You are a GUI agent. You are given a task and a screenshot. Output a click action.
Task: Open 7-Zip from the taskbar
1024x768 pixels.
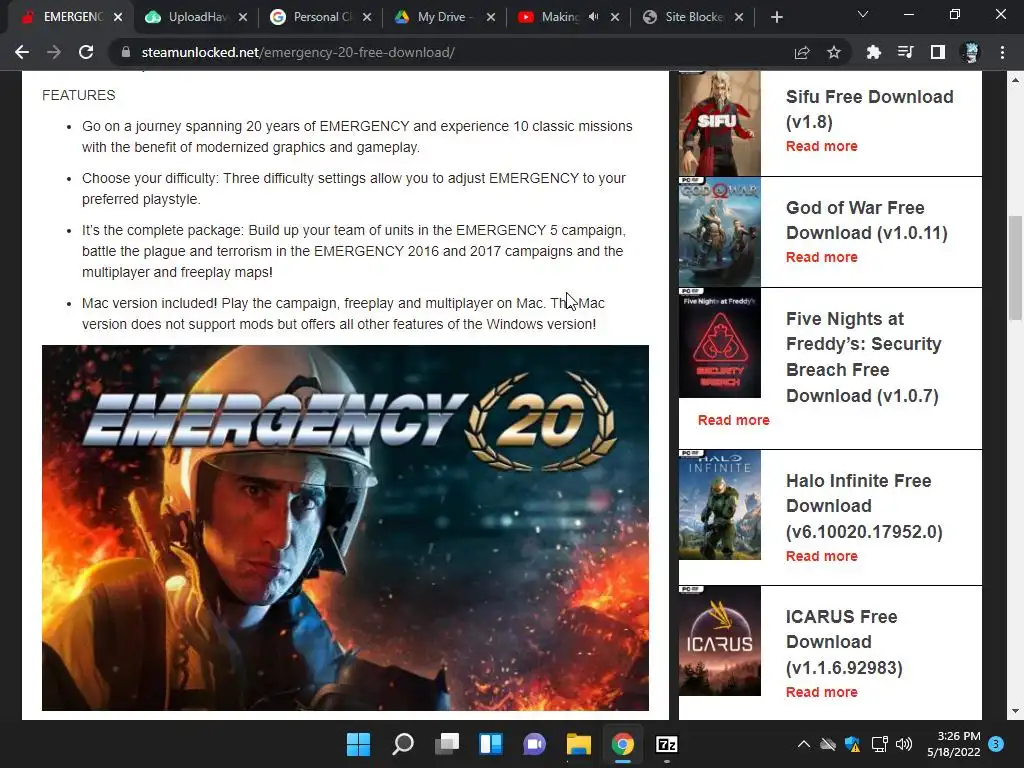pos(666,744)
